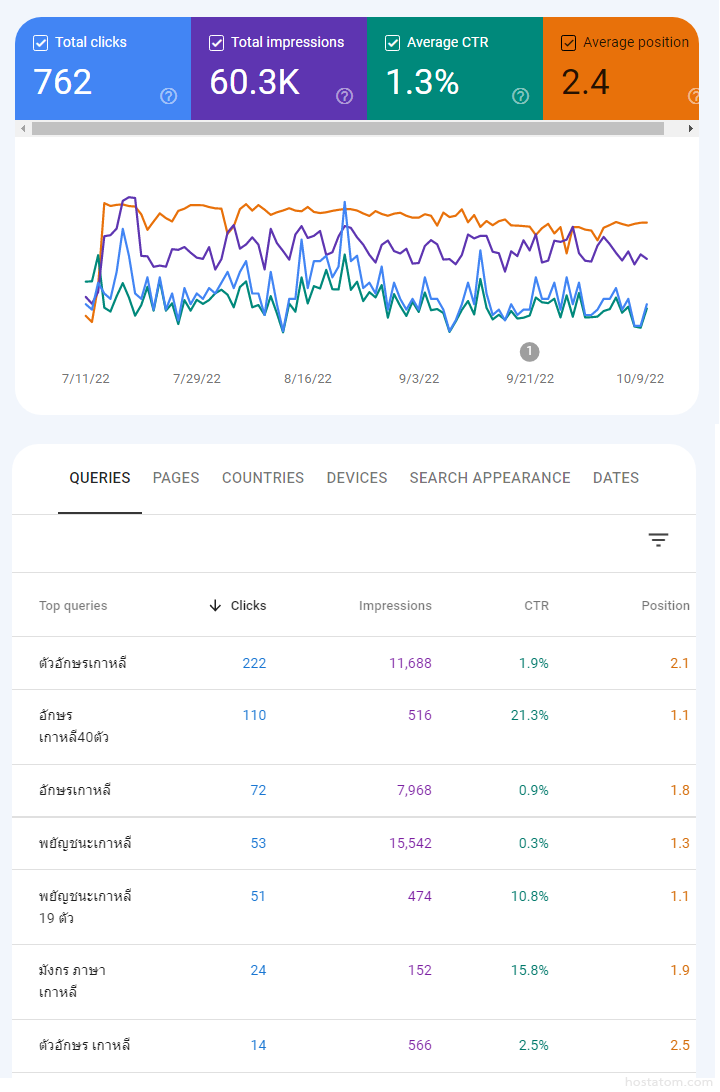The width and height of the screenshot is (720, 1092).
Task: Switch to the PAGES tab
Action: pyautogui.click(x=176, y=478)
